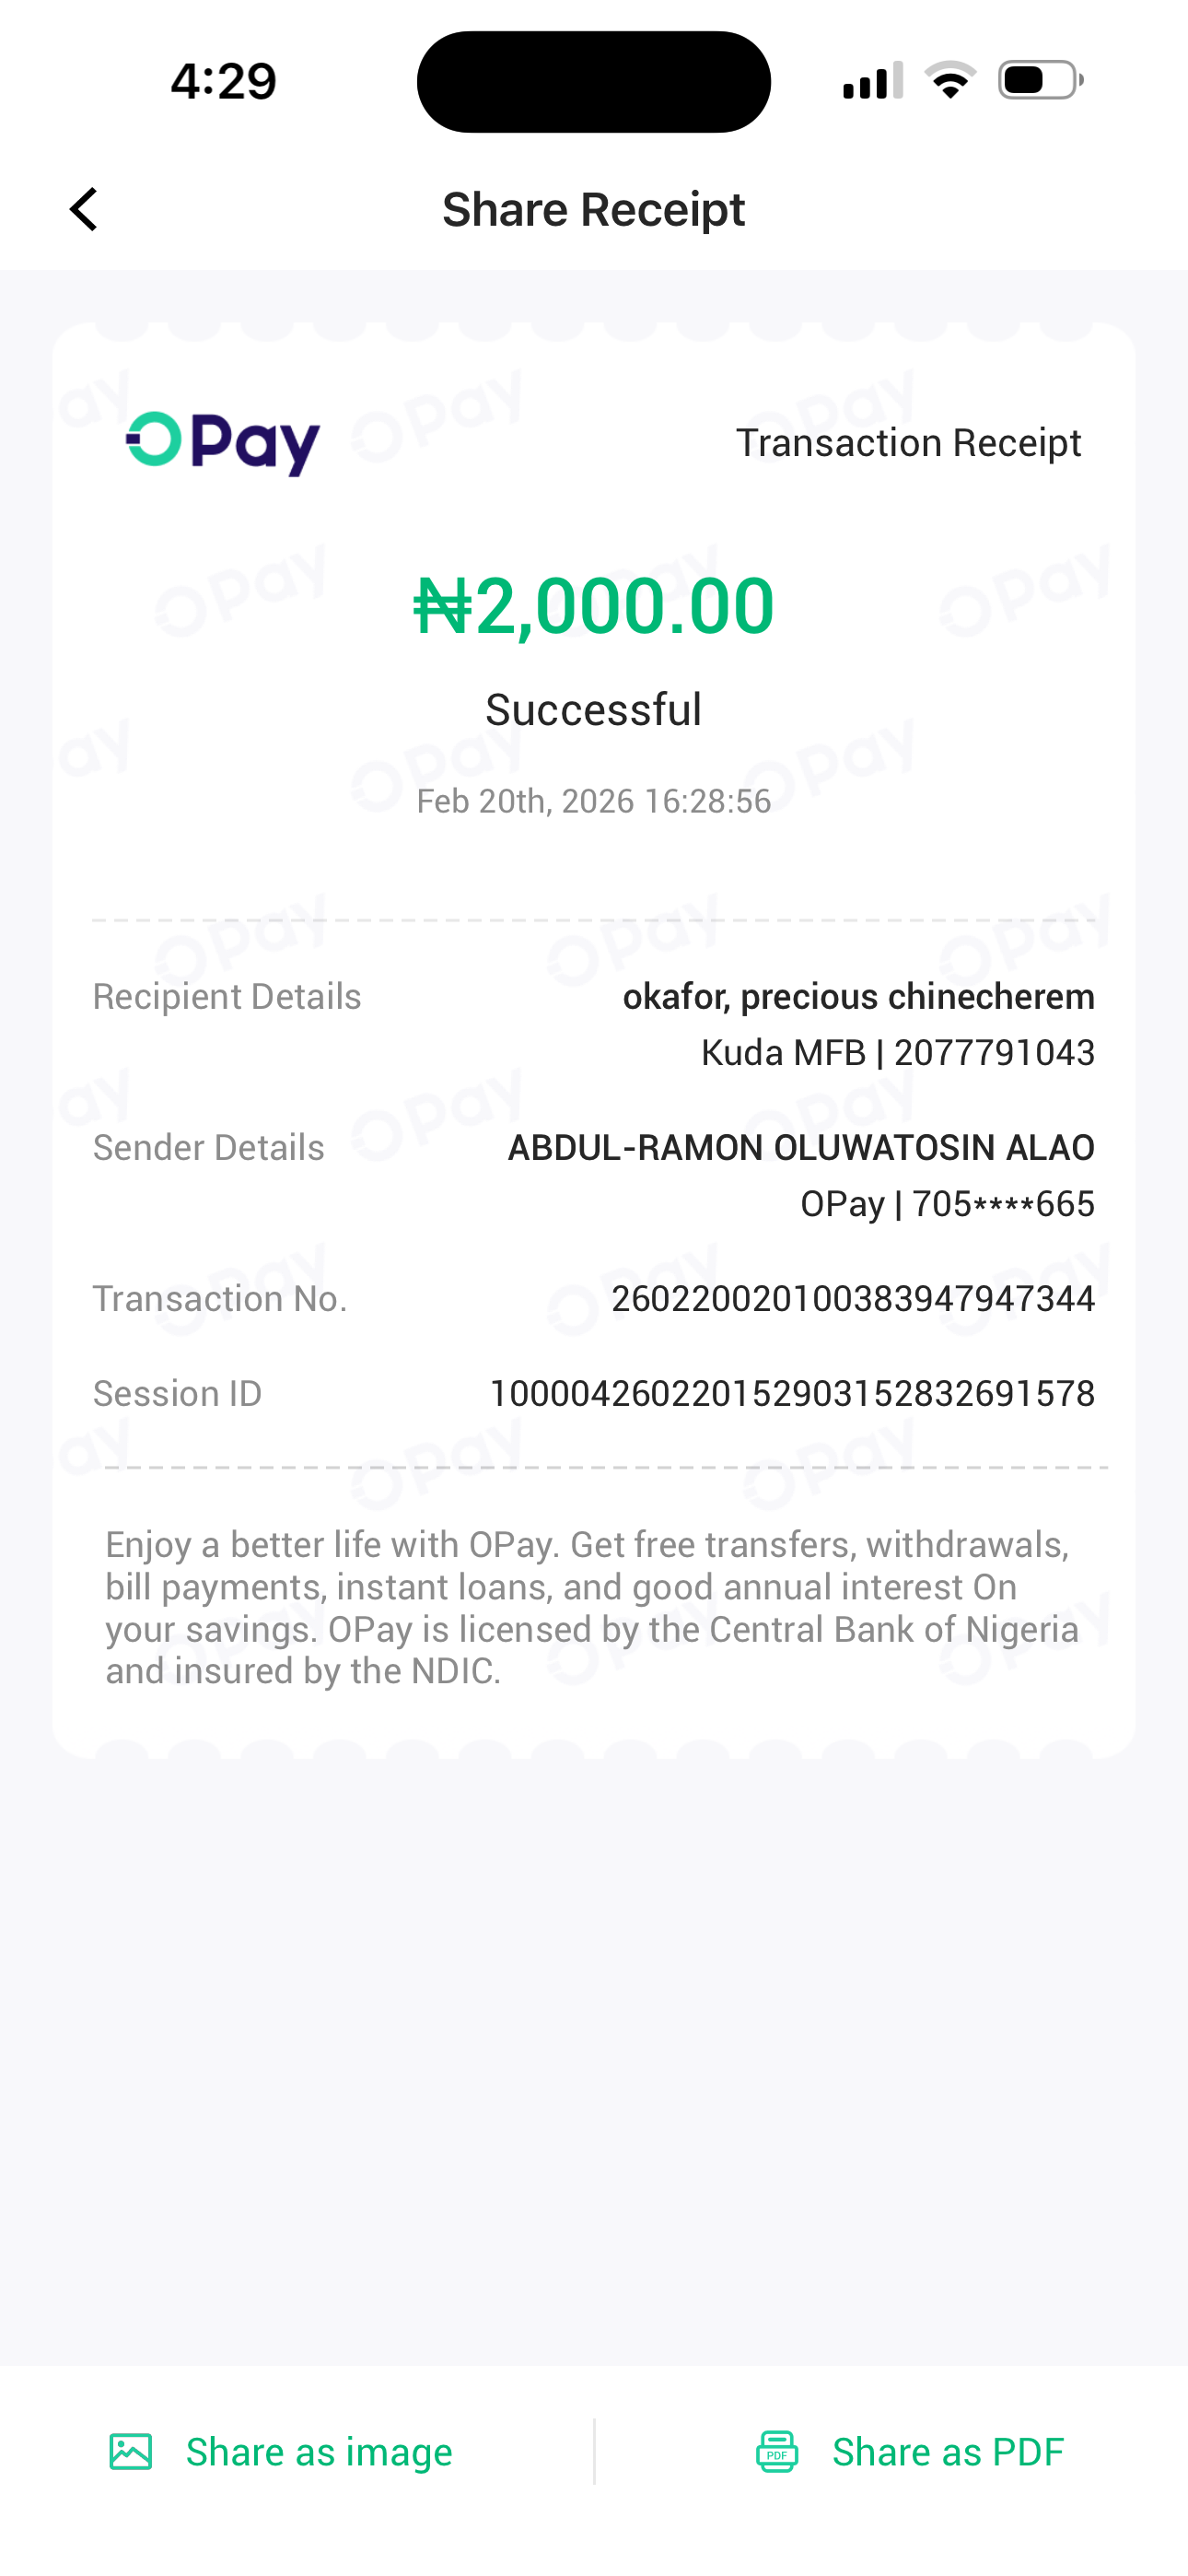Tap the back arrow icon

84,210
